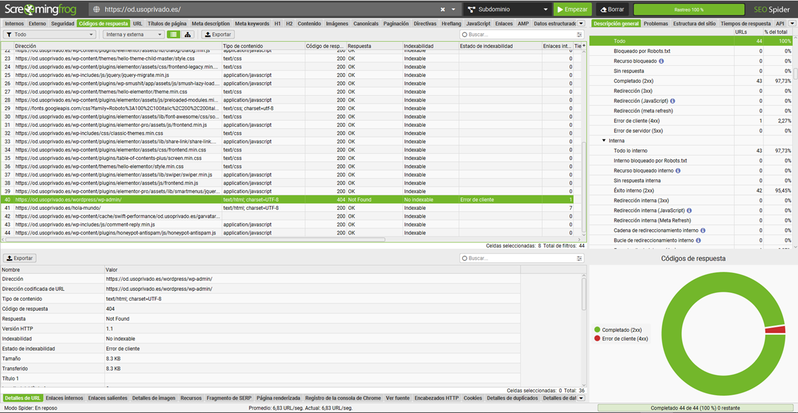This screenshot has width=798, height=413.
Task: Open Tiempos de respuesta tab
Action: coord(746,23)
